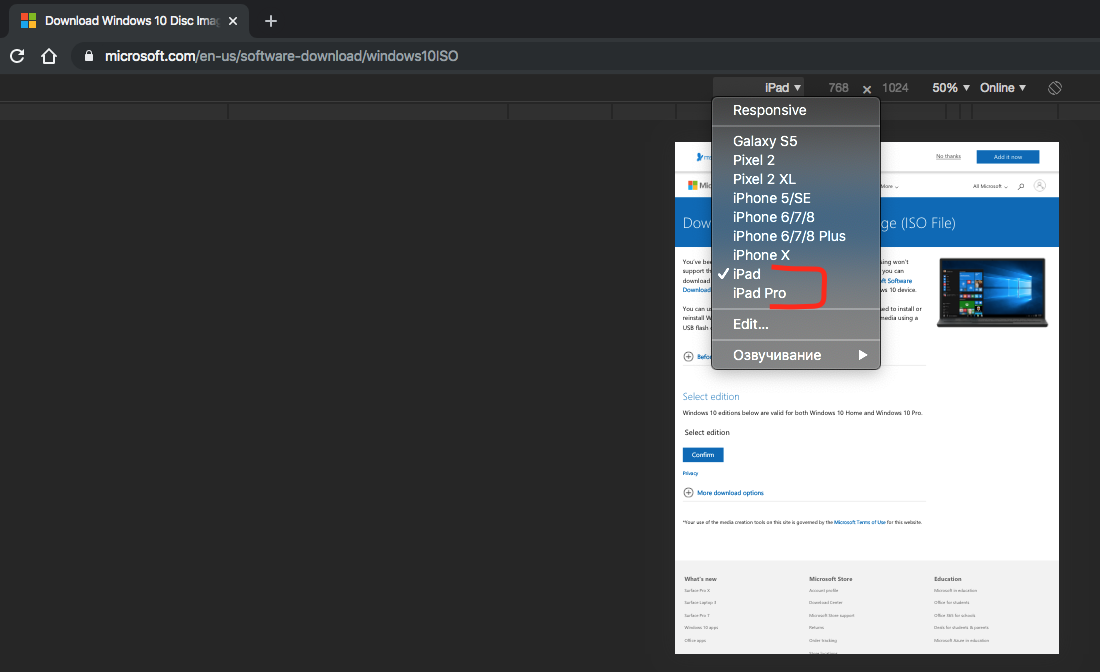1100x672 pixels.
Task: Open the Office for students footer link
Action: [951, 603]
